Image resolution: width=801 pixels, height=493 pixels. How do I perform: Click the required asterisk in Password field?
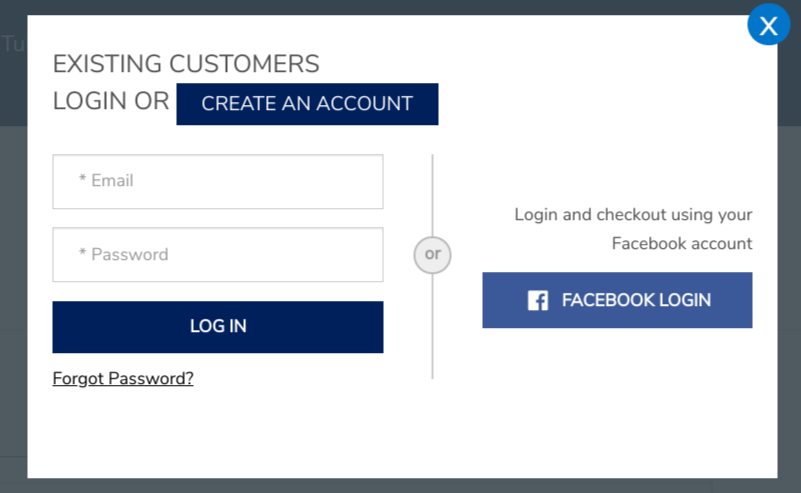pyautogui.click(x=82, y=252)
